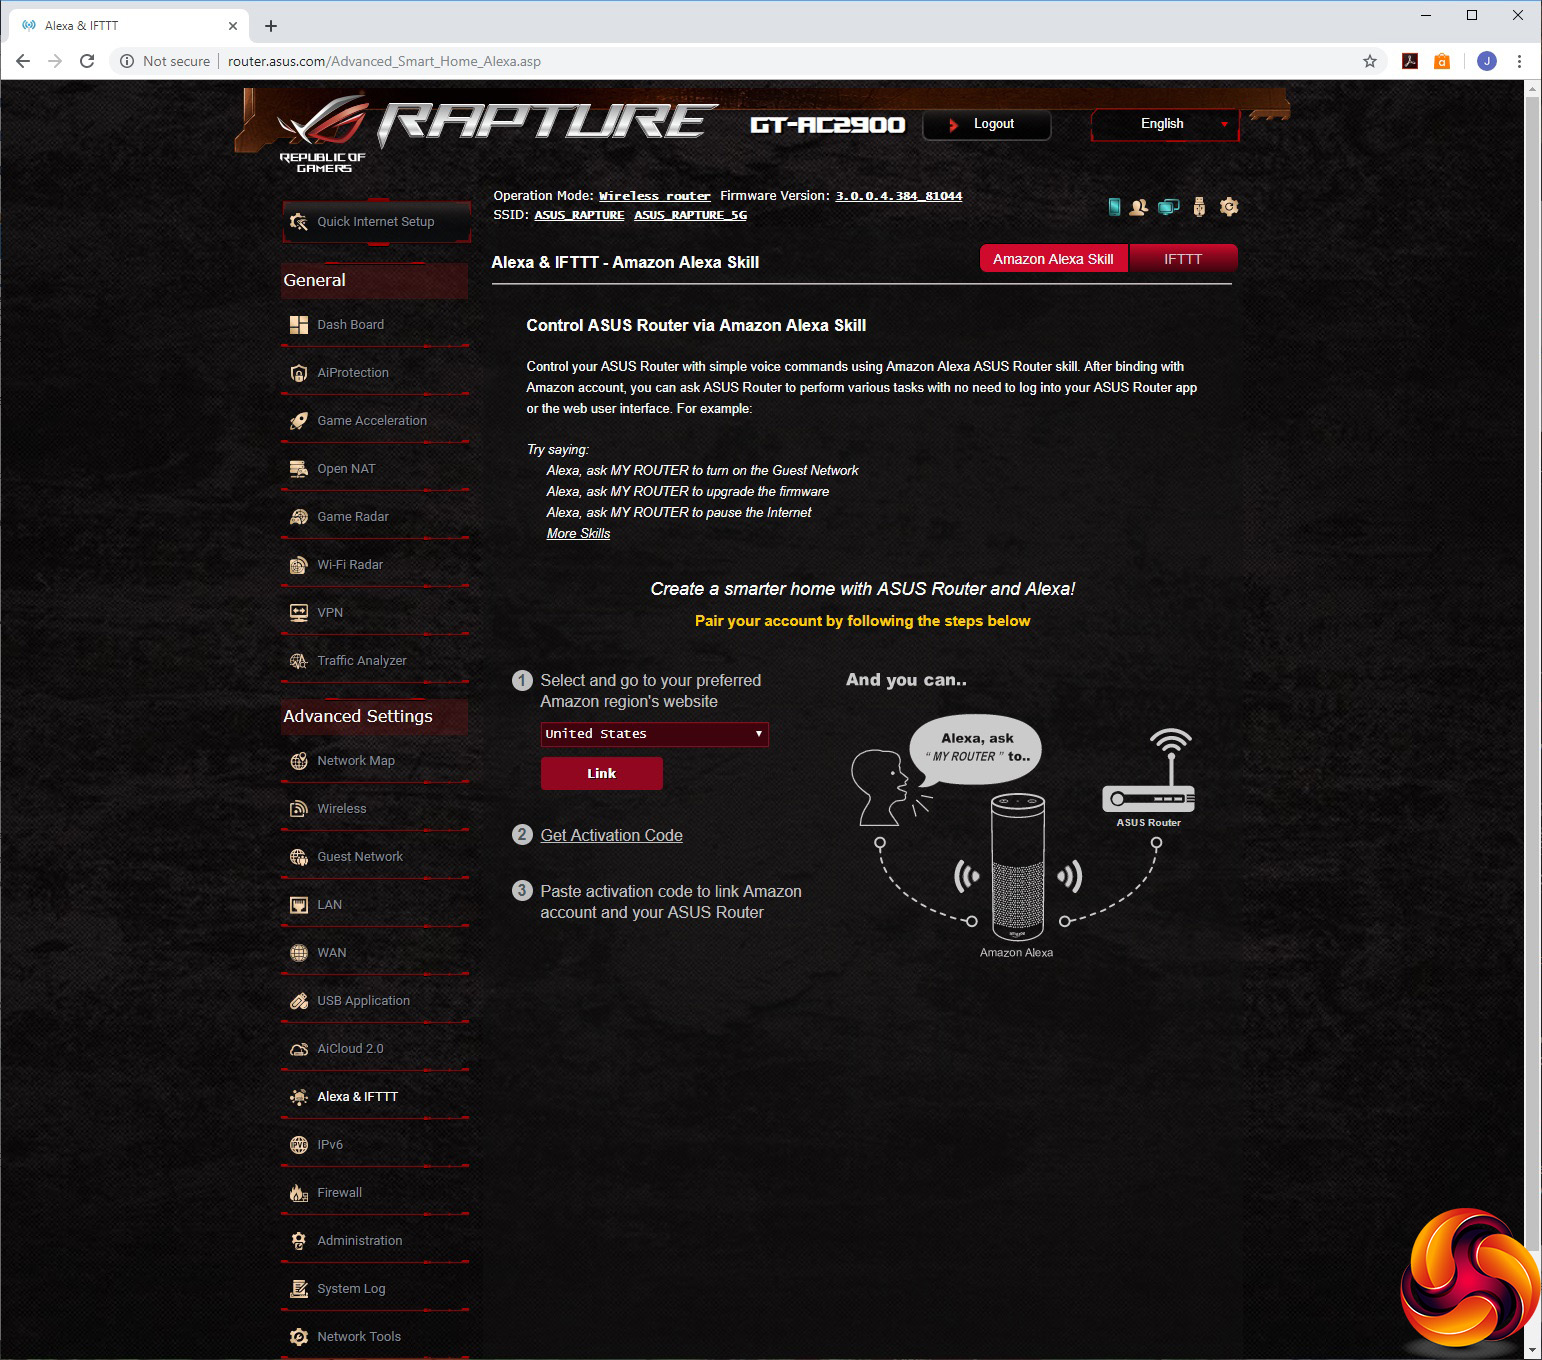Click the LAN port icon
Screen dimensions: 1542x1360
(298, 905)
